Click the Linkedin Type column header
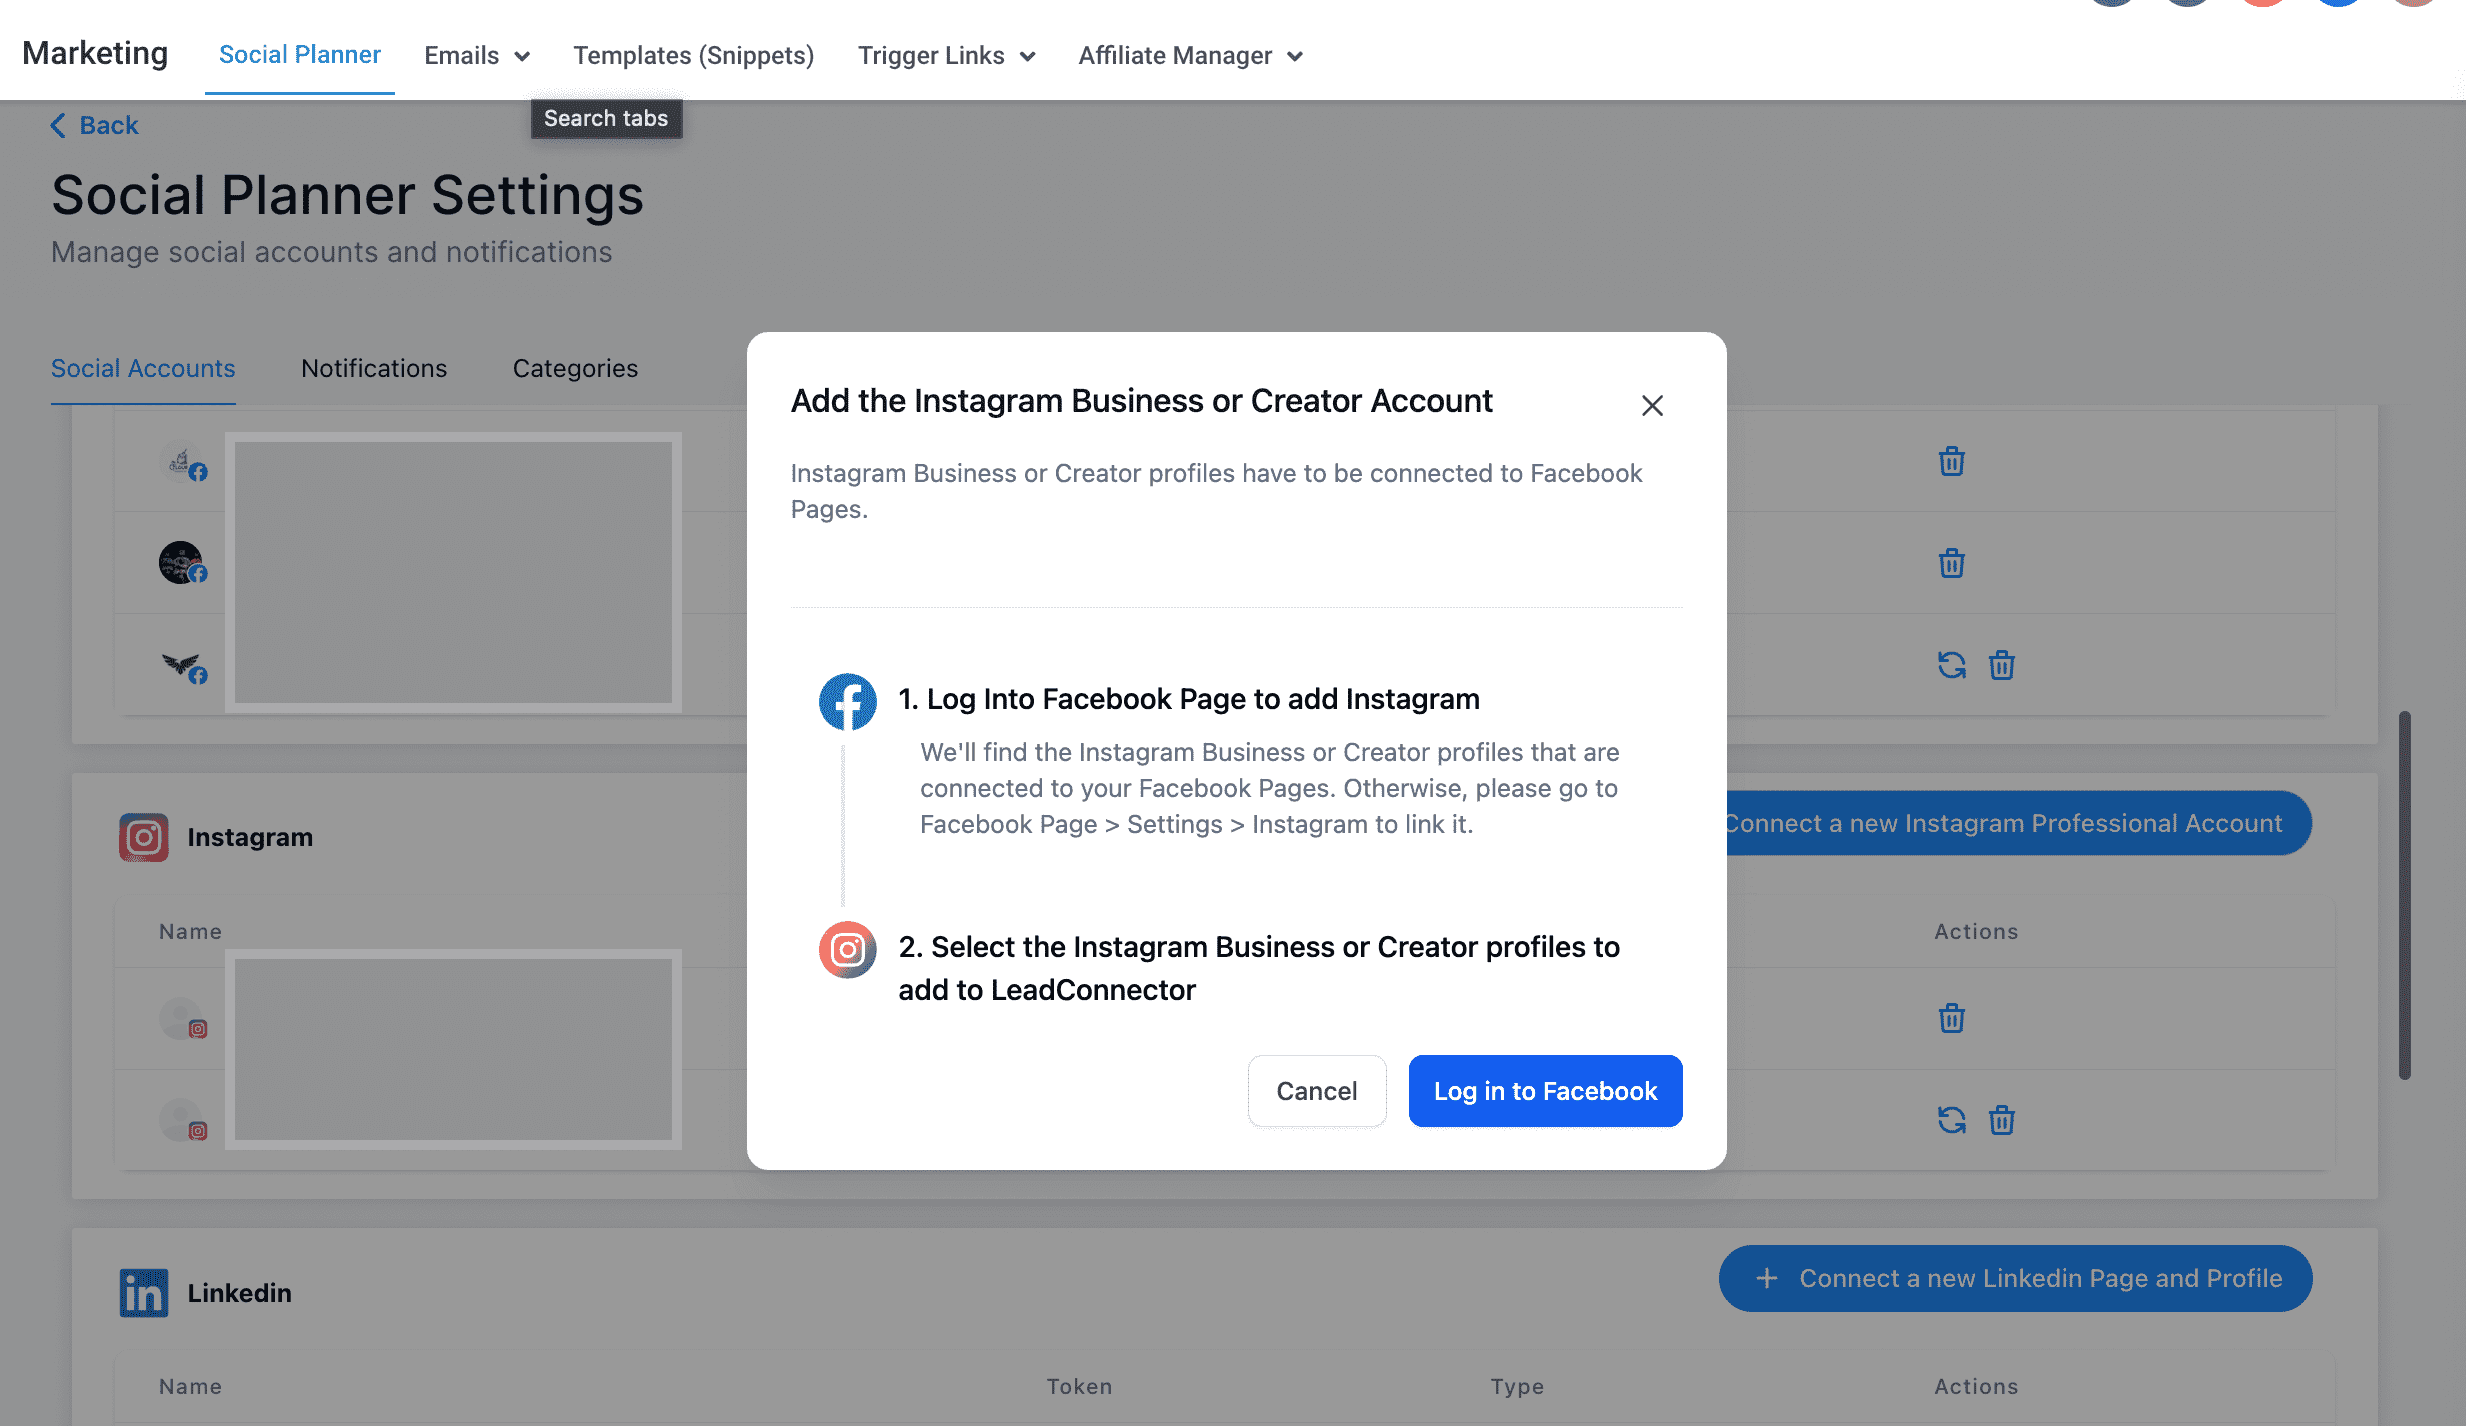Image resolution: width=2466 pixels, height=1426 pixels. pyautogui.click(x=1517, y=1387)
